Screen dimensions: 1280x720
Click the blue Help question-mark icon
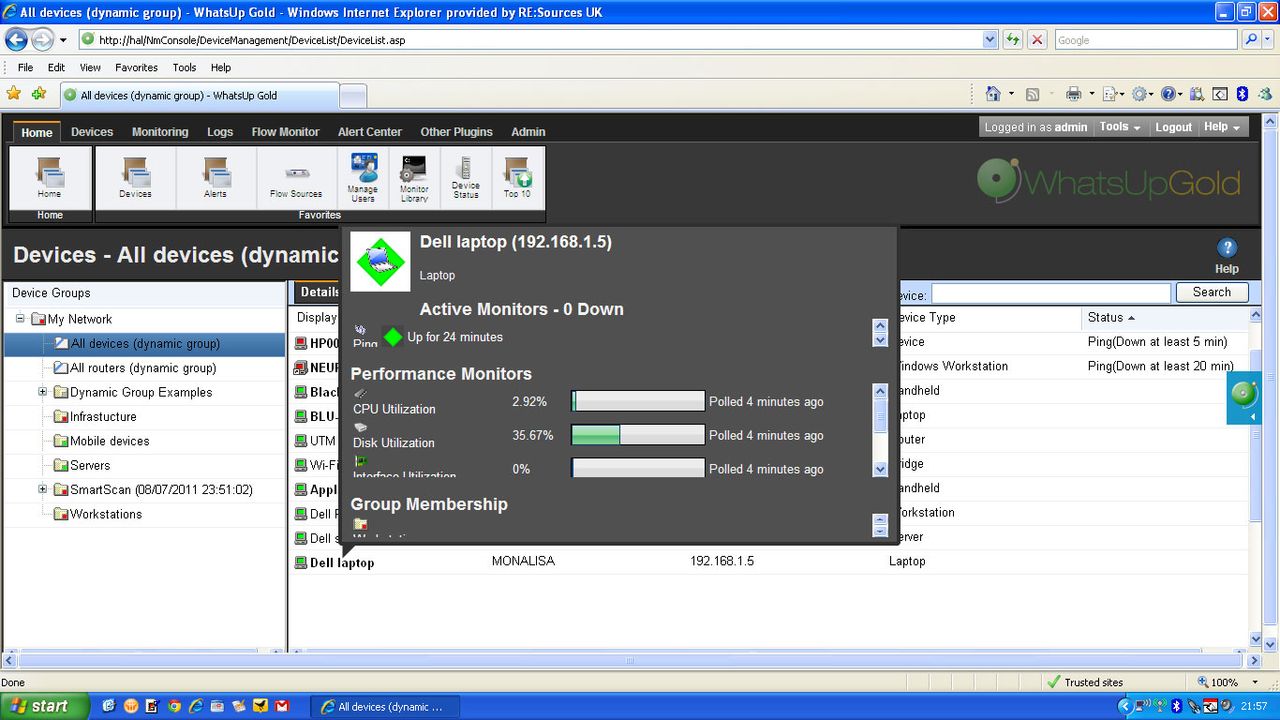[x=1227, y=249]
